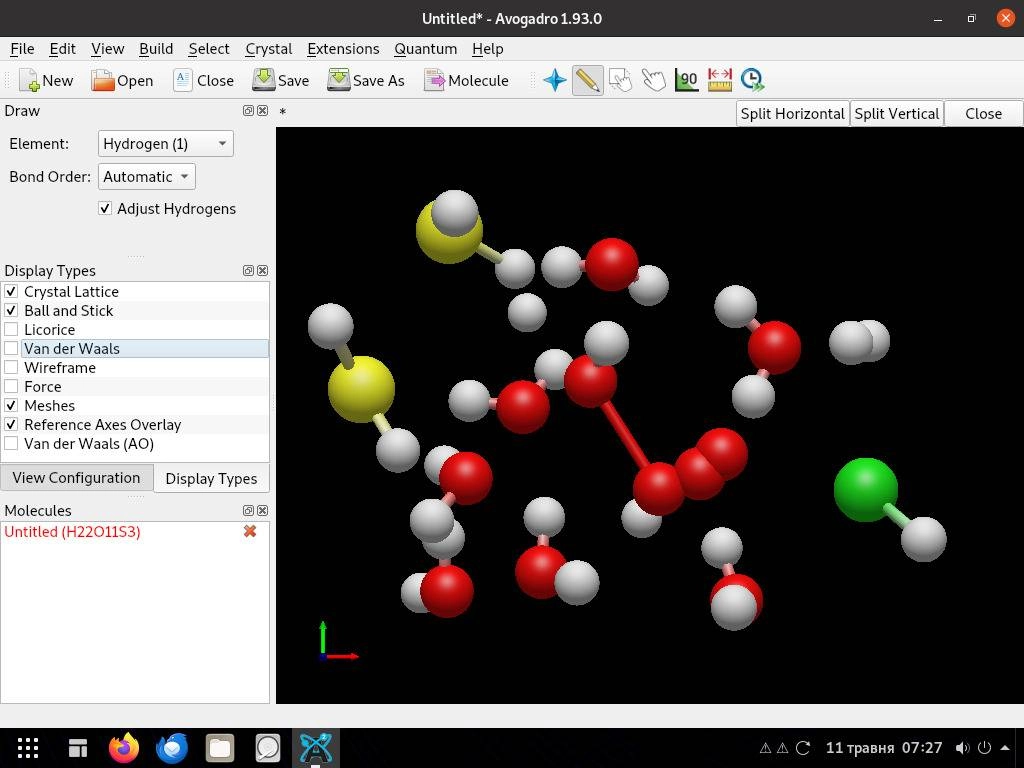Viewport: 1024px width, 768px height.
Task: Open the Bond Order dropdown
Action: (x=146, y=176)
